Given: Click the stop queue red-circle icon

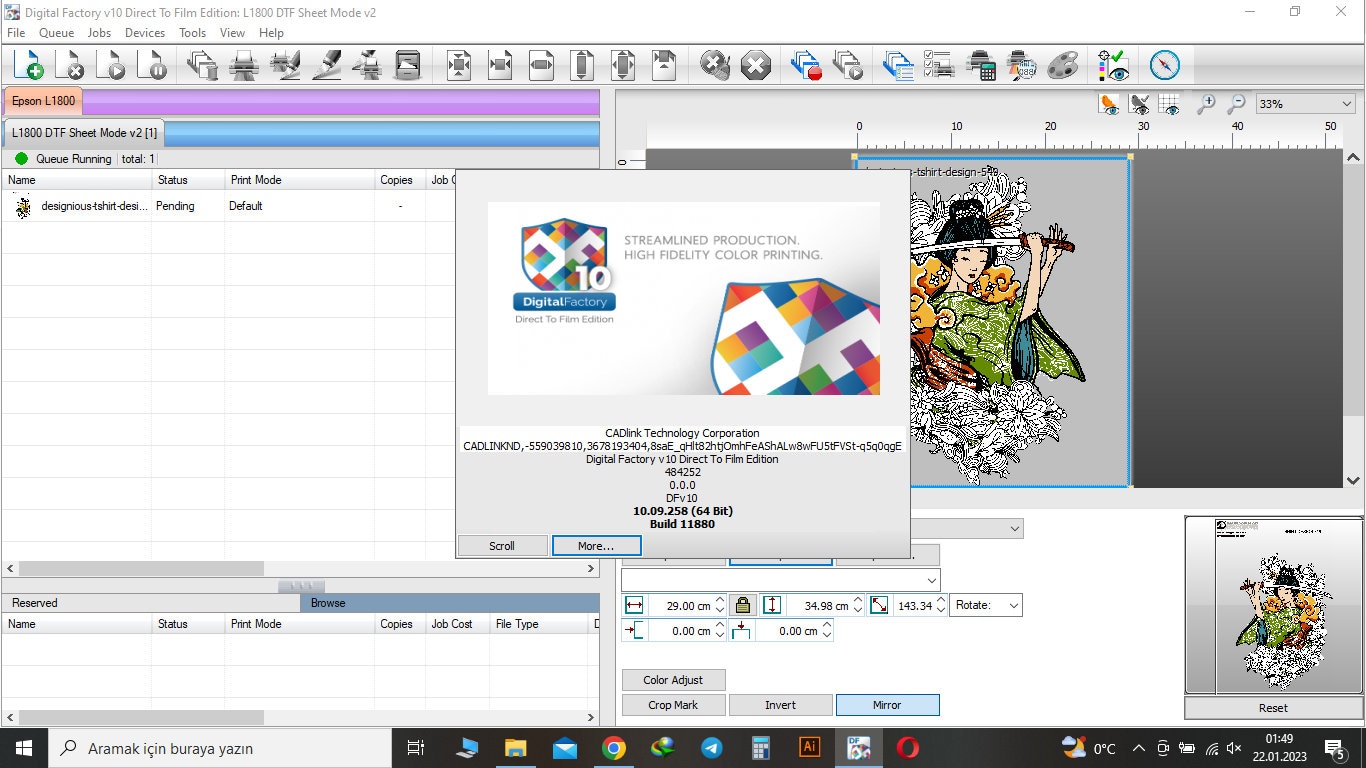Looking at the screenshot, I should pos(806,65).
